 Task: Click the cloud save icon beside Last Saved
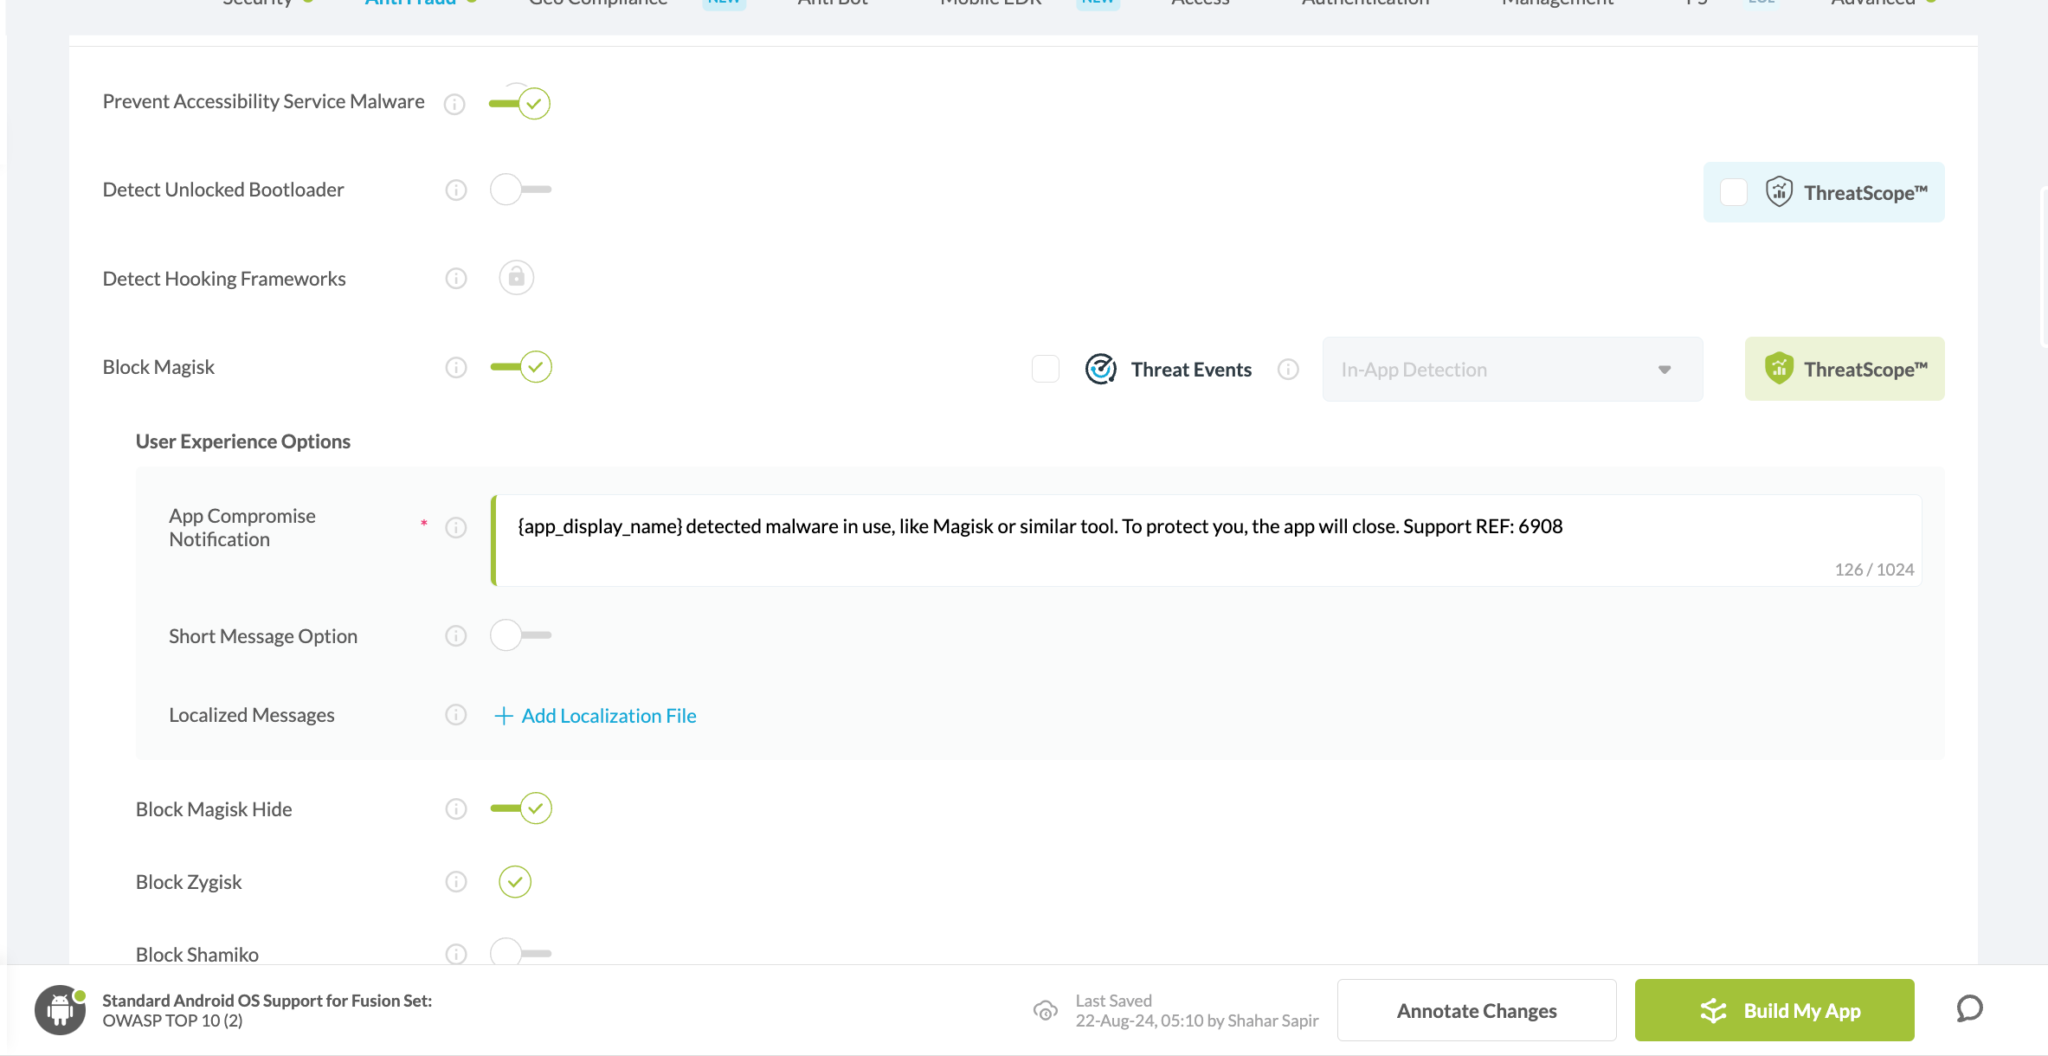[1045, 1011]
